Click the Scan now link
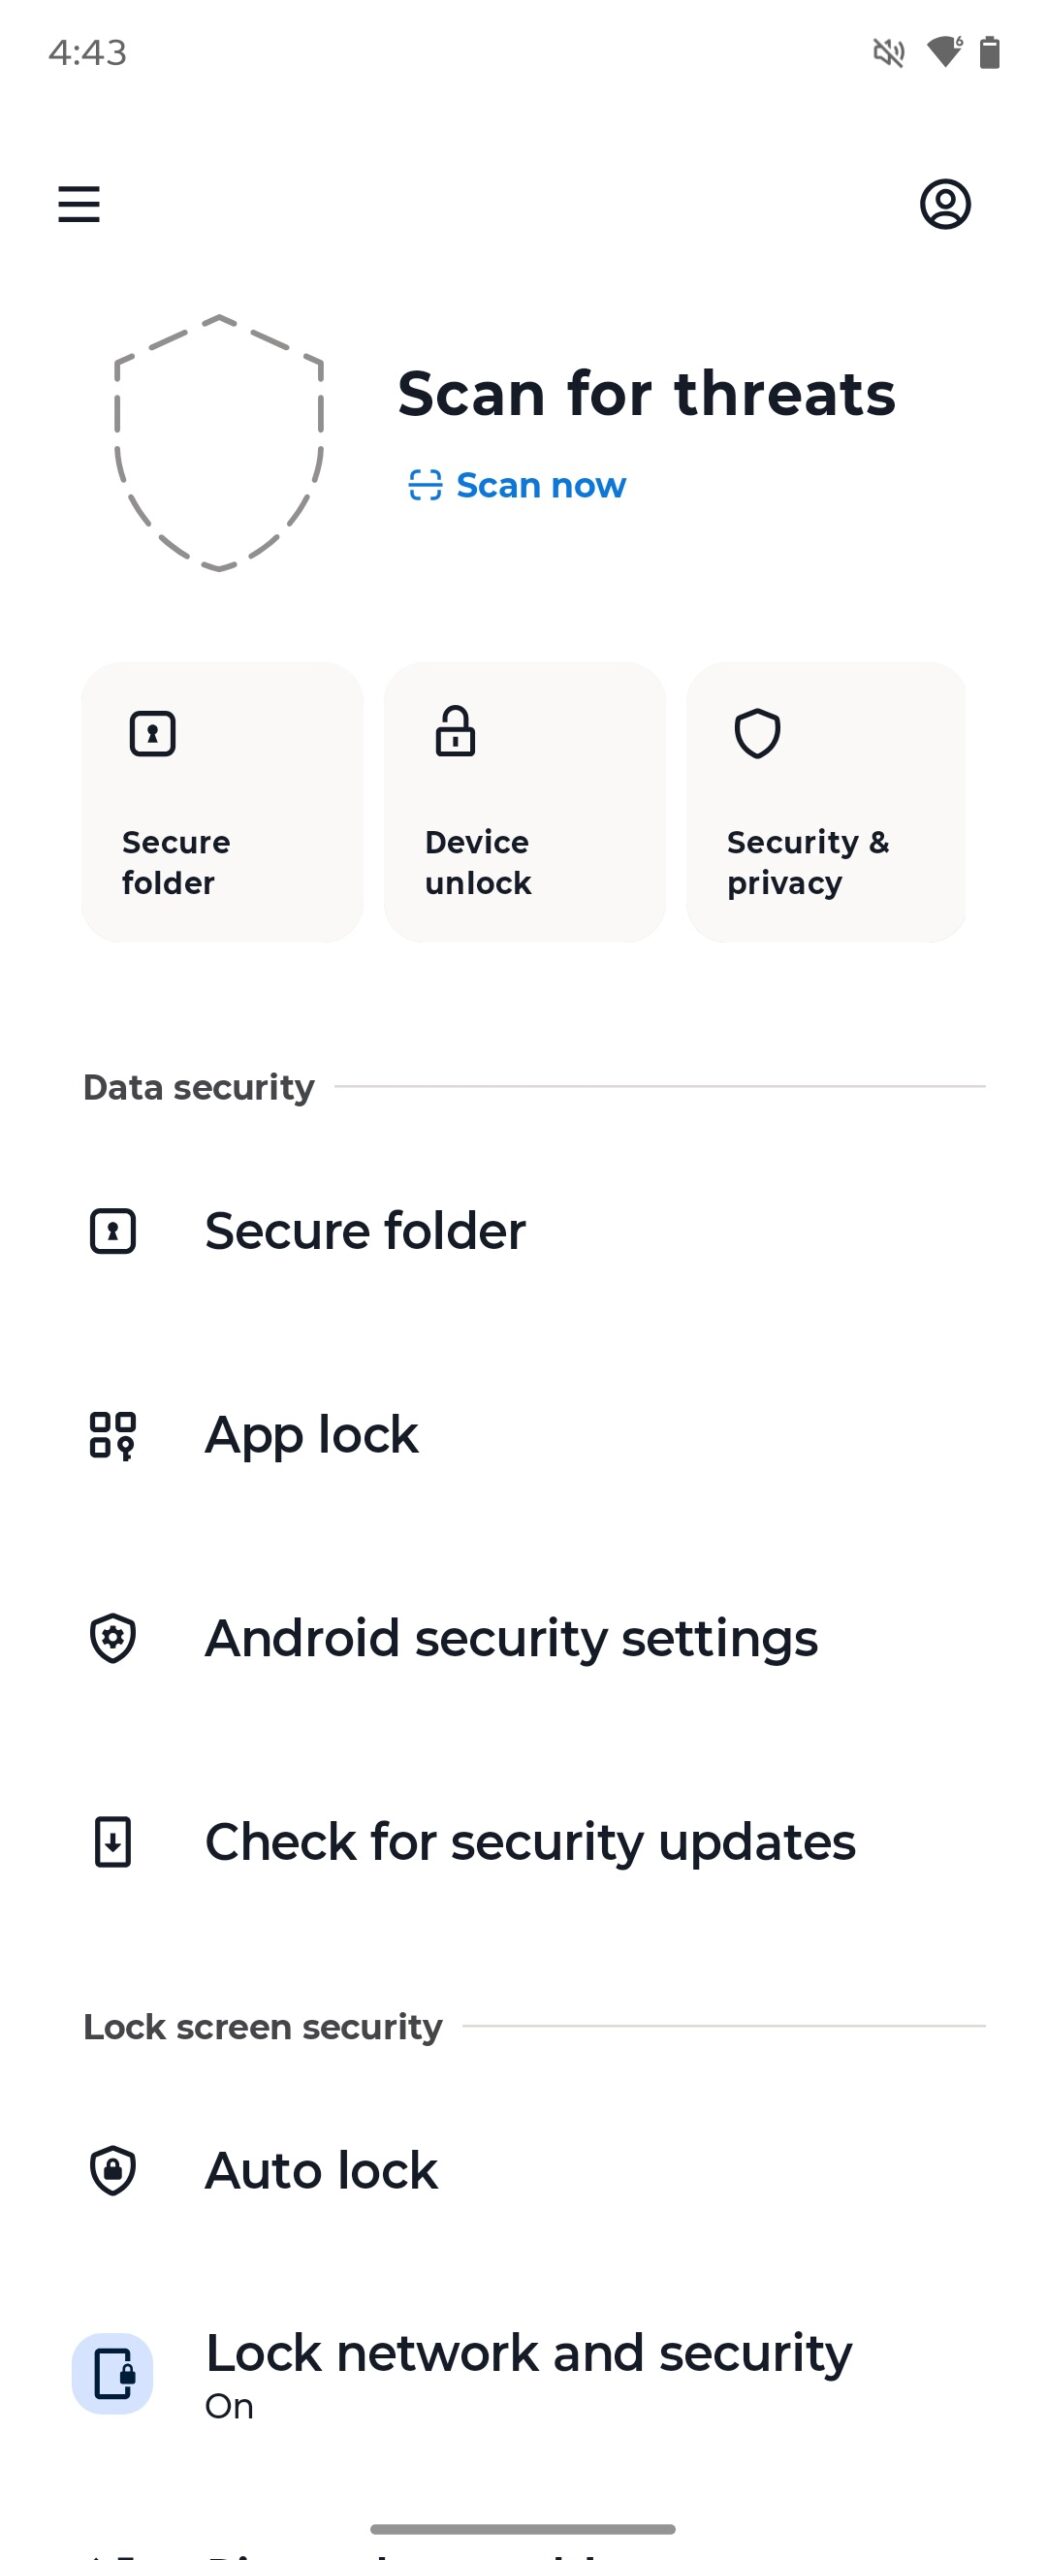 click(518, 486)
